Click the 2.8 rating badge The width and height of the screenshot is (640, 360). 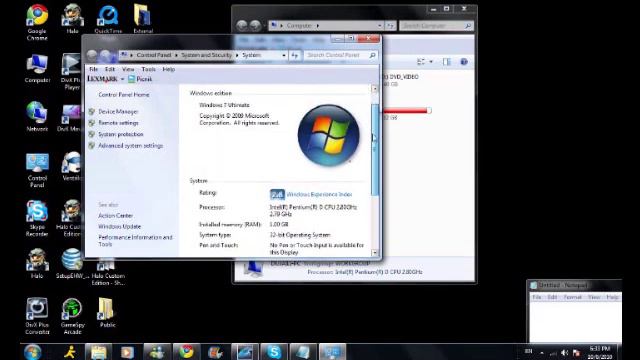pos(277,195)
